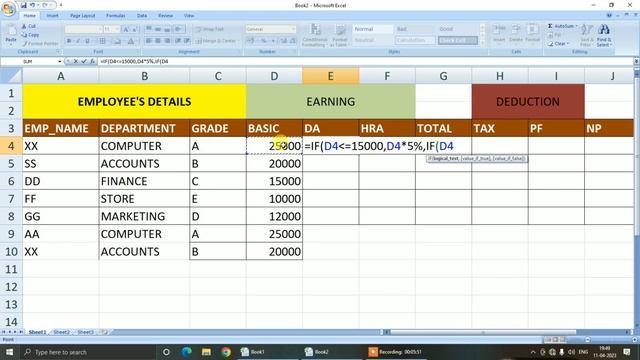Cancel the formula entry with X
This screenshot has width=640, height=360.
76,62
